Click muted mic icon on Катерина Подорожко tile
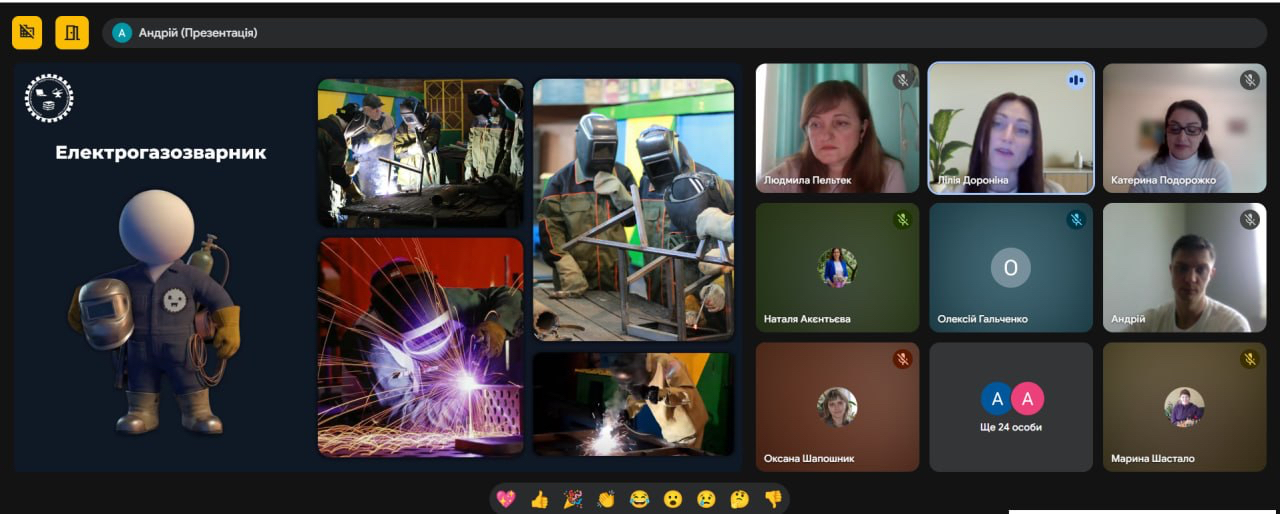 point(1249,80)
